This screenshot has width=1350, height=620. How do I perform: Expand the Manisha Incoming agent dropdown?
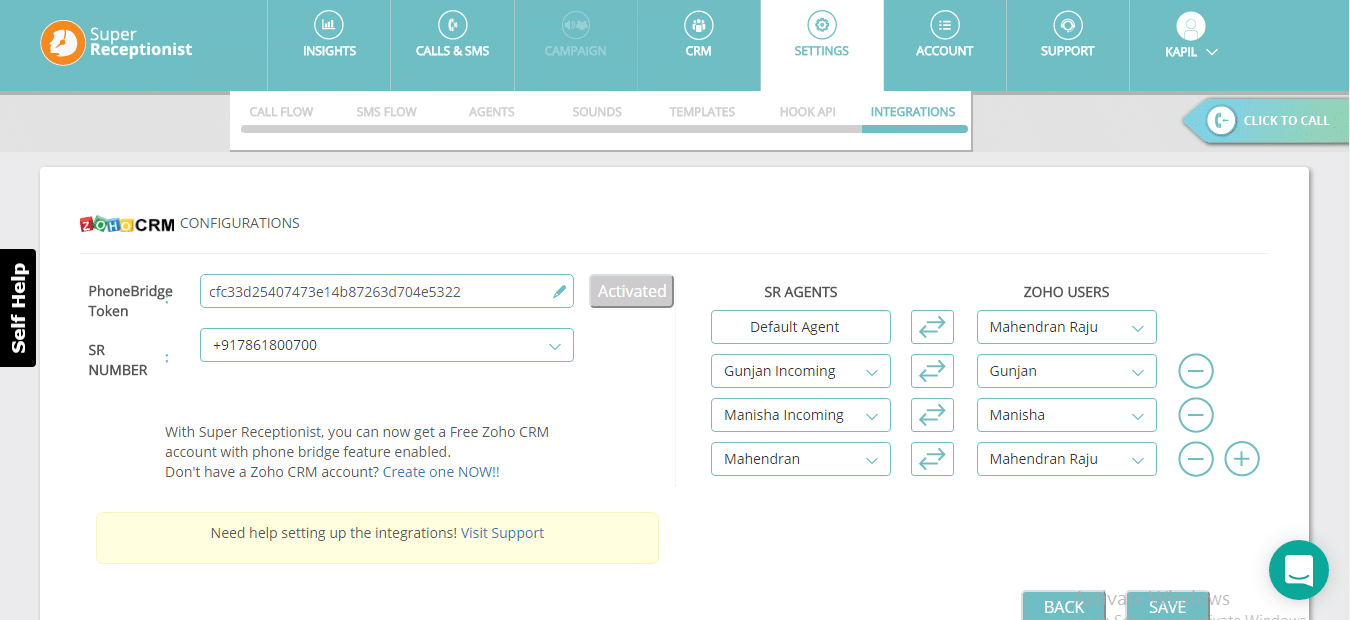tap(801, 415)
